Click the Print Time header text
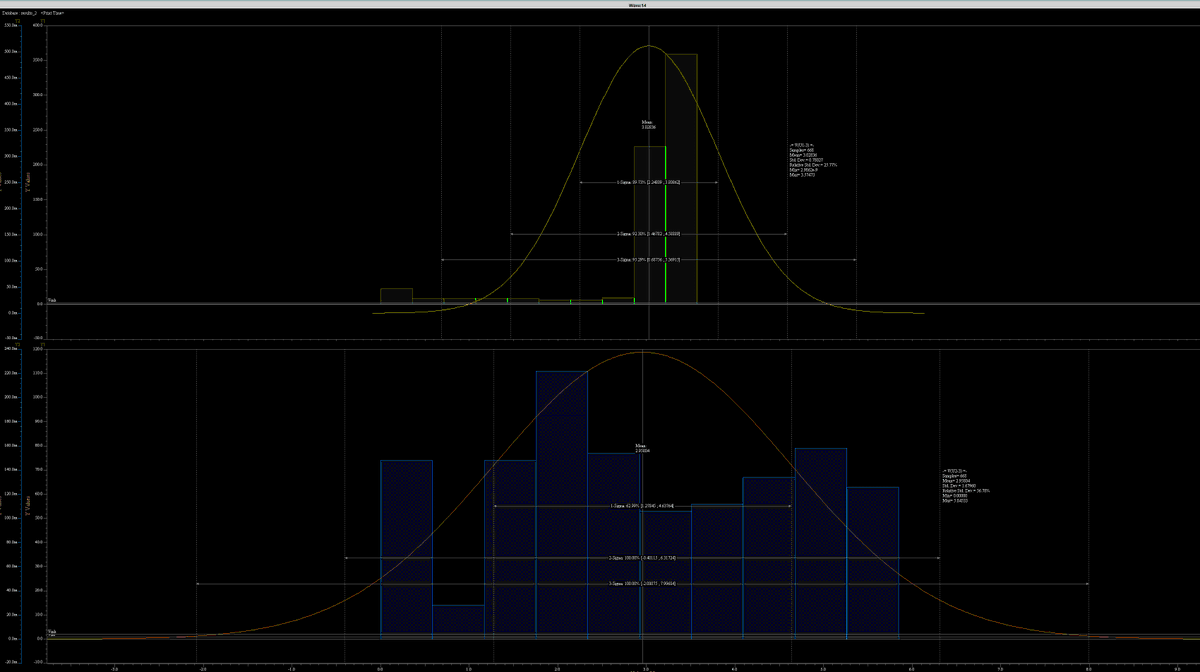 point(51,13)
